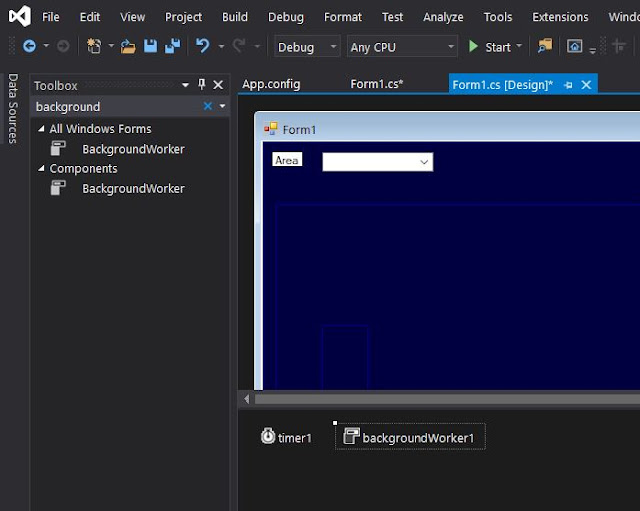640x511 pixels.
Task: Switch to the Form1.cs* code tab
Action: tap(376, 84)
